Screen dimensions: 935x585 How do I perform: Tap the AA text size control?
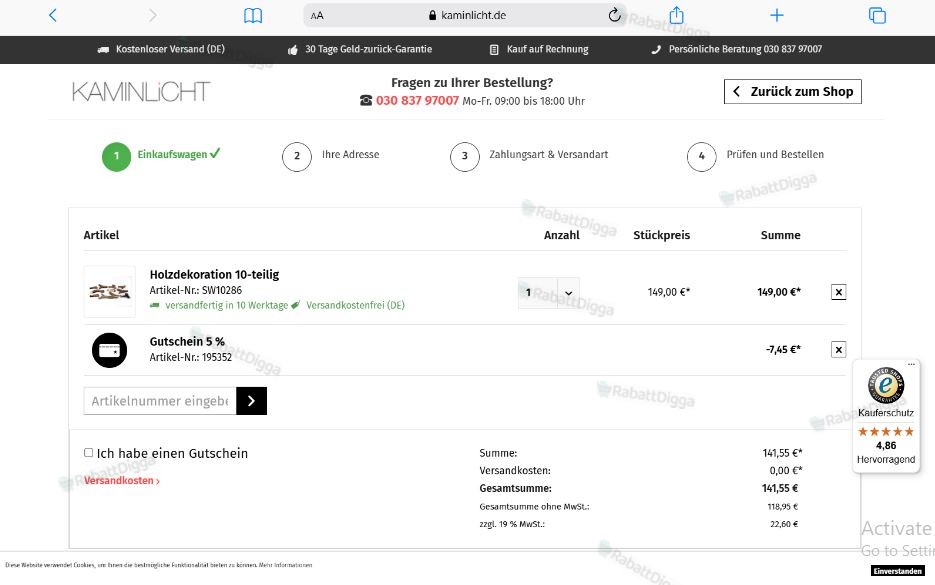click(x=317, y=16)
